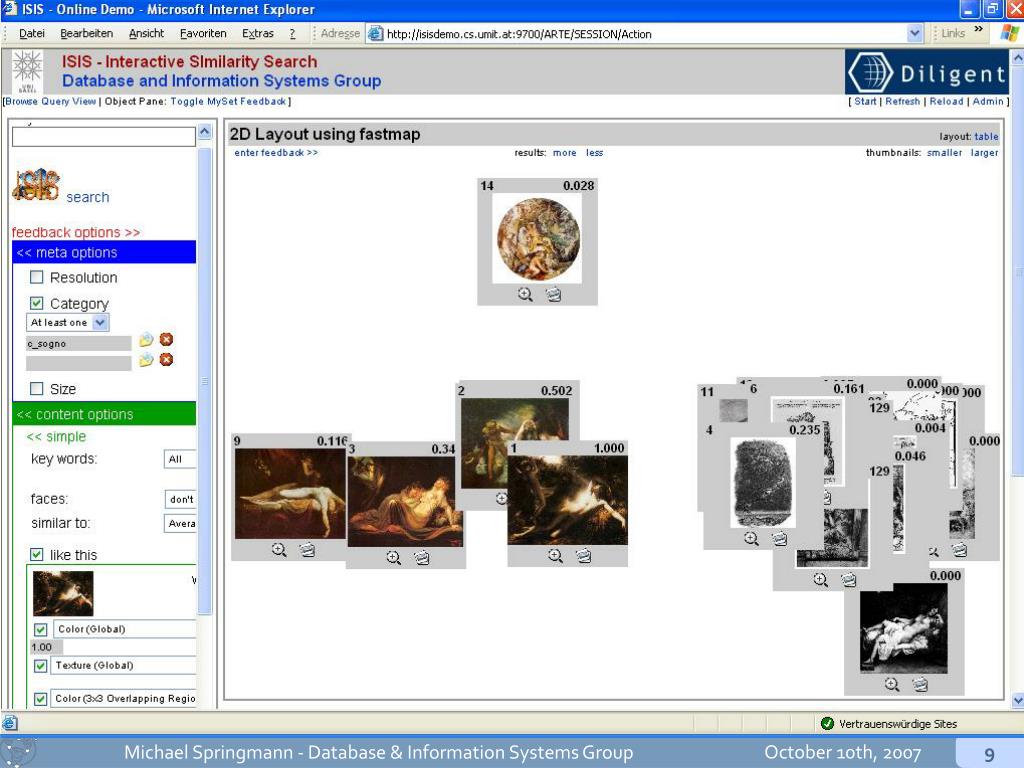Click the browse icon next to c_sogno field
1024x768 pixels.
(147, 340)
